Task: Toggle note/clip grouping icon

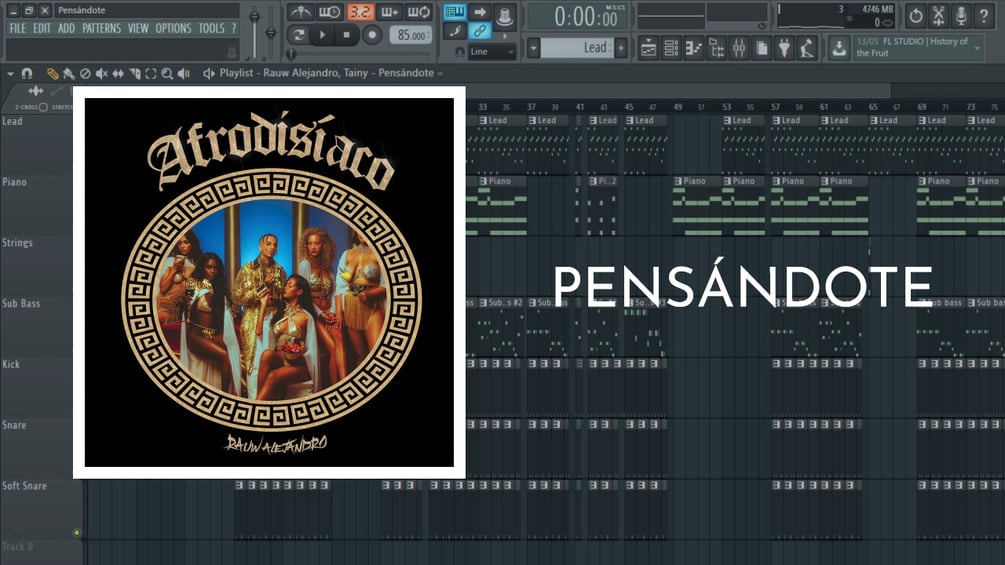Action: point(455,31)
